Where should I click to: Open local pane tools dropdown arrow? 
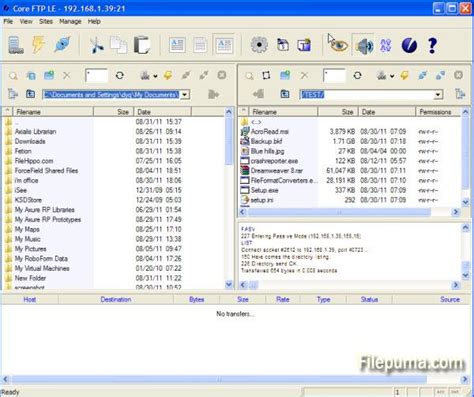155,76
